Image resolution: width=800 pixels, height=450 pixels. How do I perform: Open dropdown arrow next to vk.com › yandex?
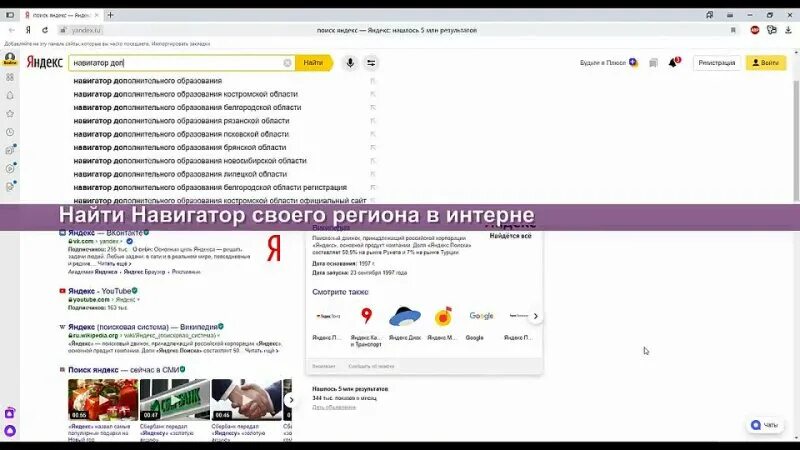[122, 241]
